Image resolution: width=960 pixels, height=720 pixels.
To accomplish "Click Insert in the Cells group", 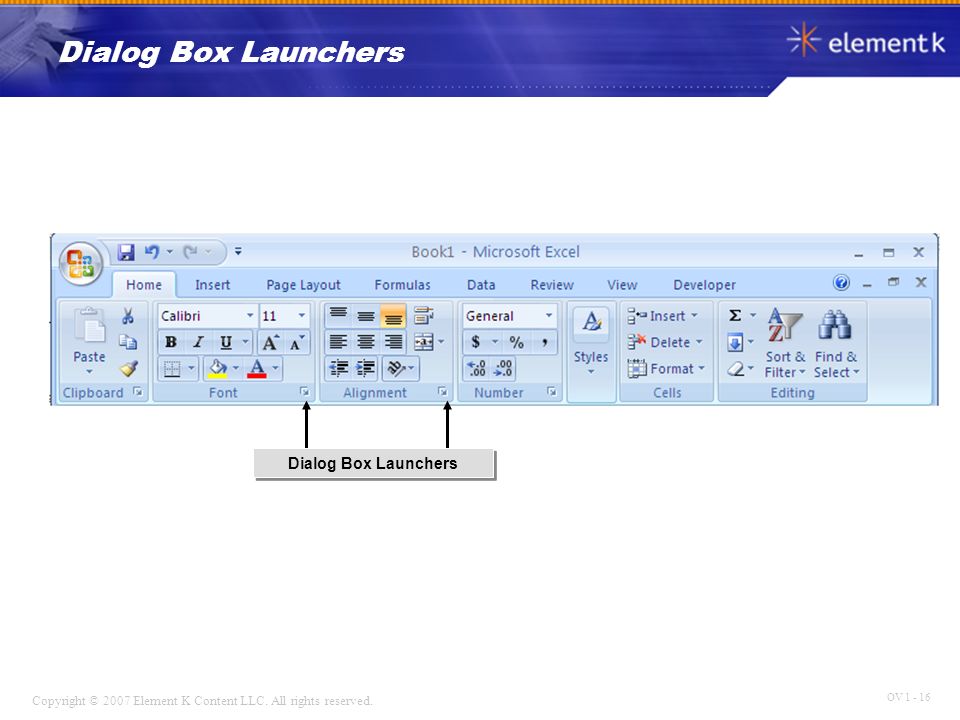I will [x=662, y=316].
